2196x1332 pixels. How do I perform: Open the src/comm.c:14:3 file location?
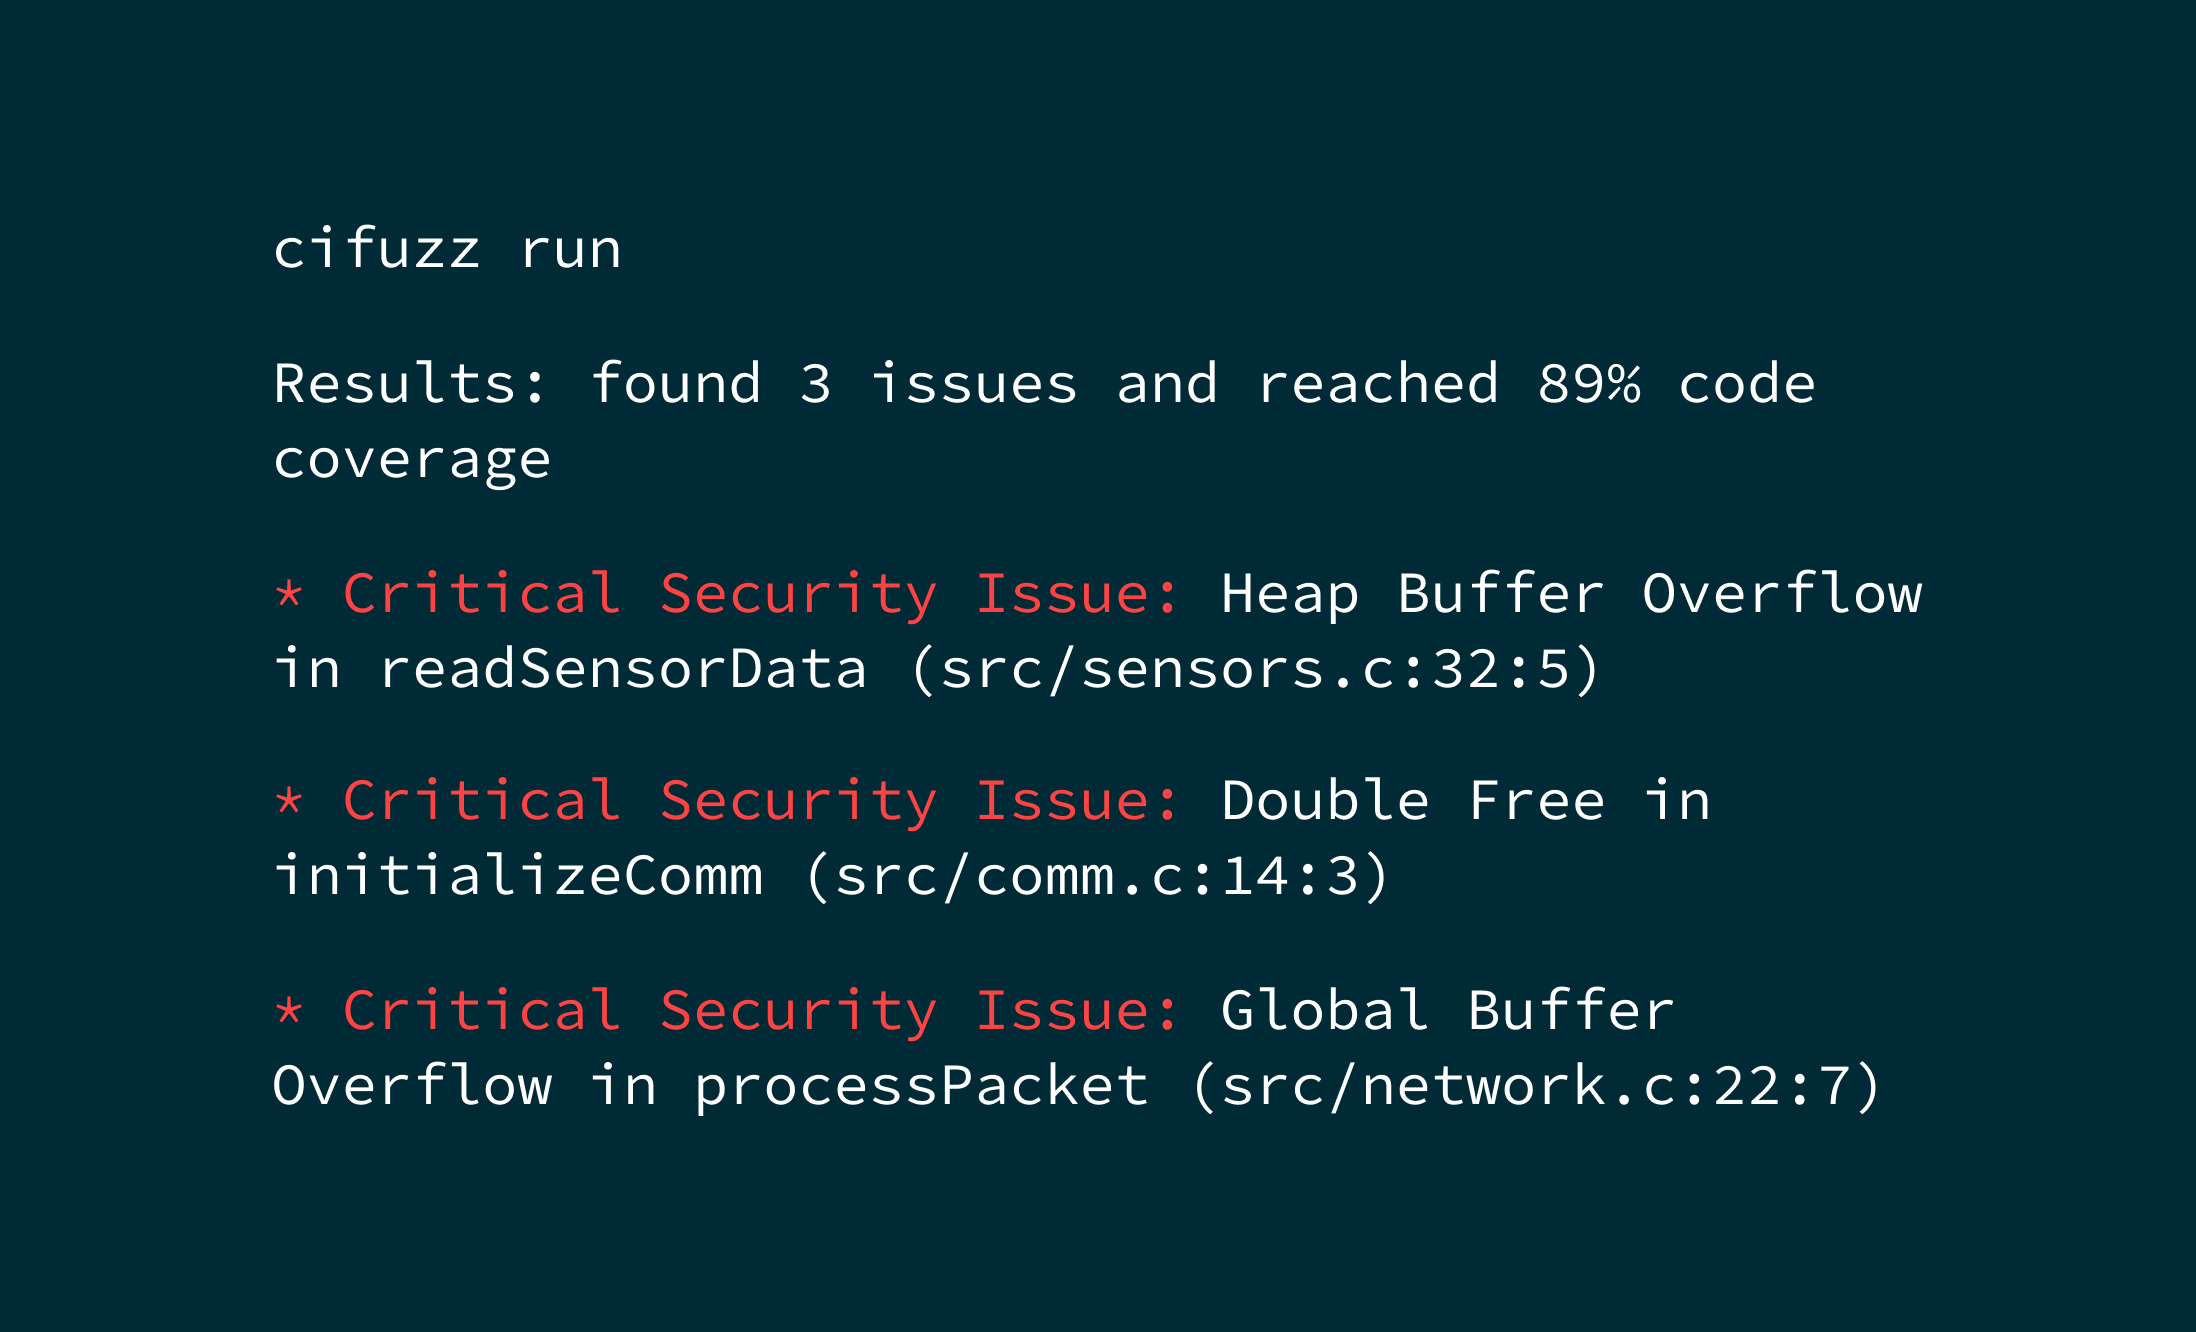[1097, 876]
